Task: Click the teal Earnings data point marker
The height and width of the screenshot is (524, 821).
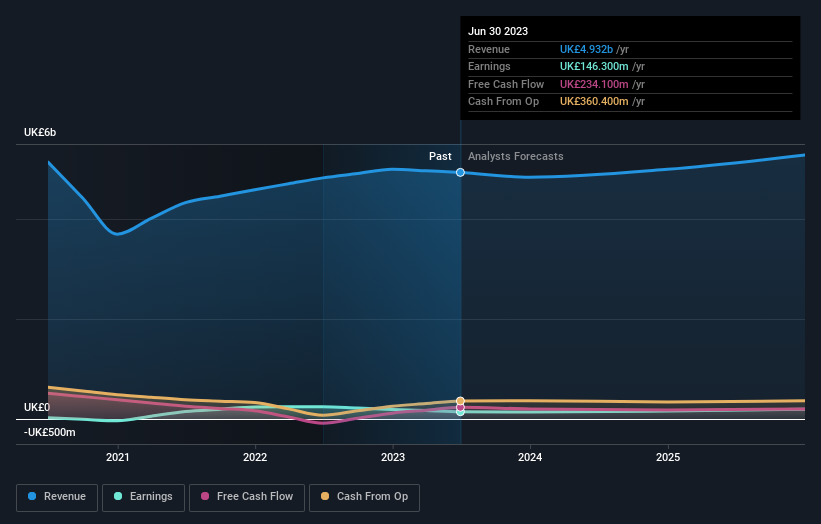Action: (x=460, y=412)
